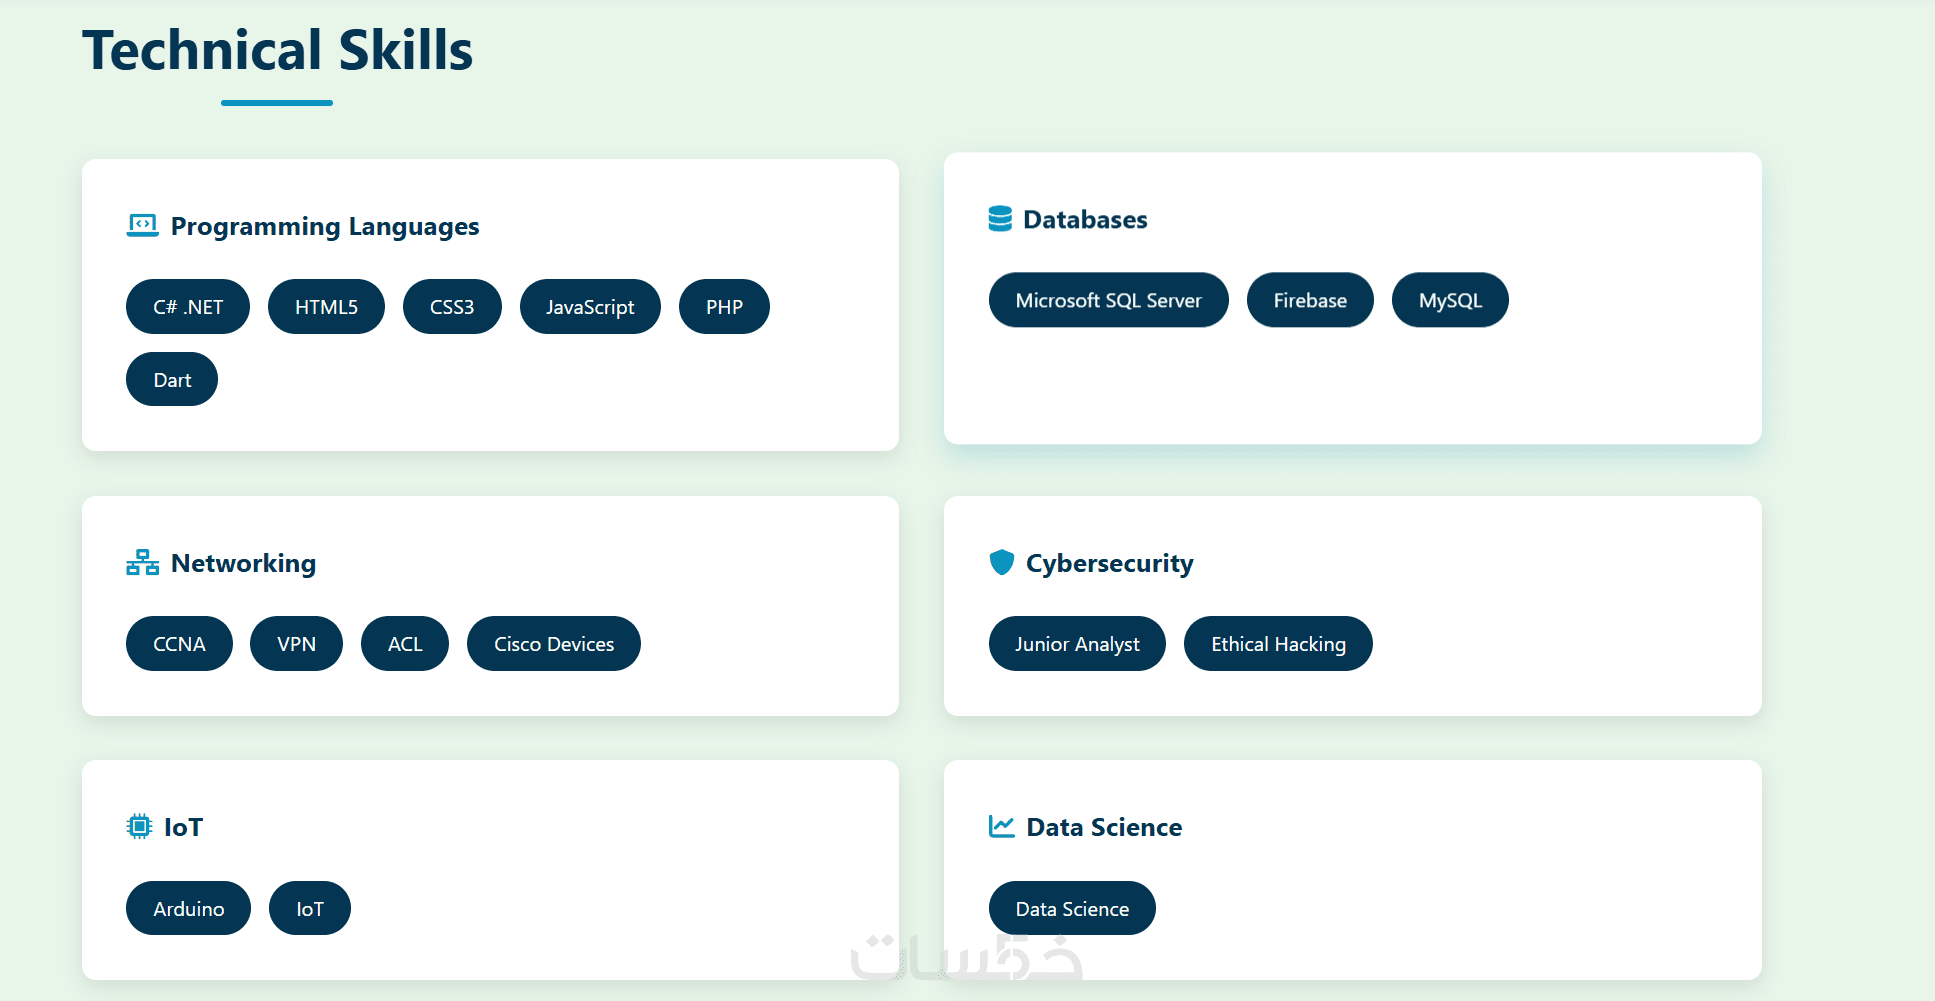This screenshot has height=1001, width=1935.
Task: Click the database stack icon
Action: (x=1000, y=219)
